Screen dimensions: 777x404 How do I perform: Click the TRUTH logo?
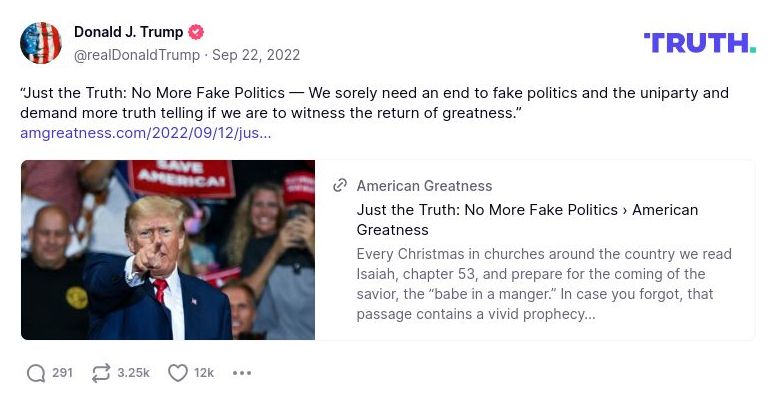click(x=699, y=43)
